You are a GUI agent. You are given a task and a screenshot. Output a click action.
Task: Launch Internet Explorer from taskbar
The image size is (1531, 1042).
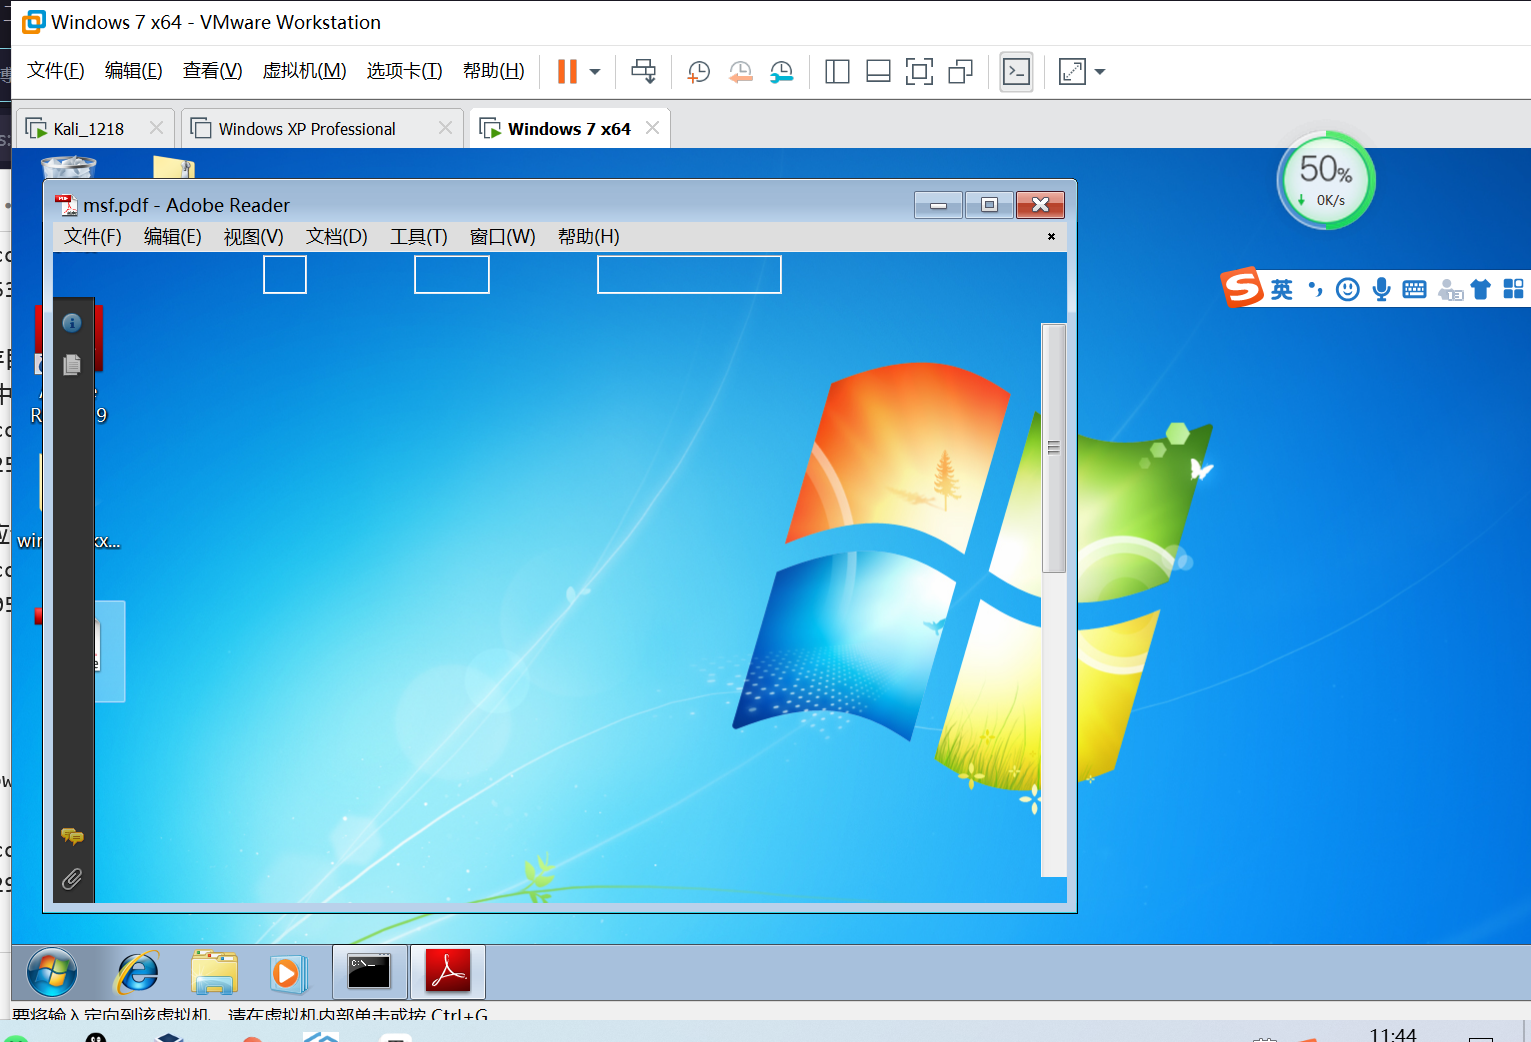pyautogui.click(x=137, y=972)
